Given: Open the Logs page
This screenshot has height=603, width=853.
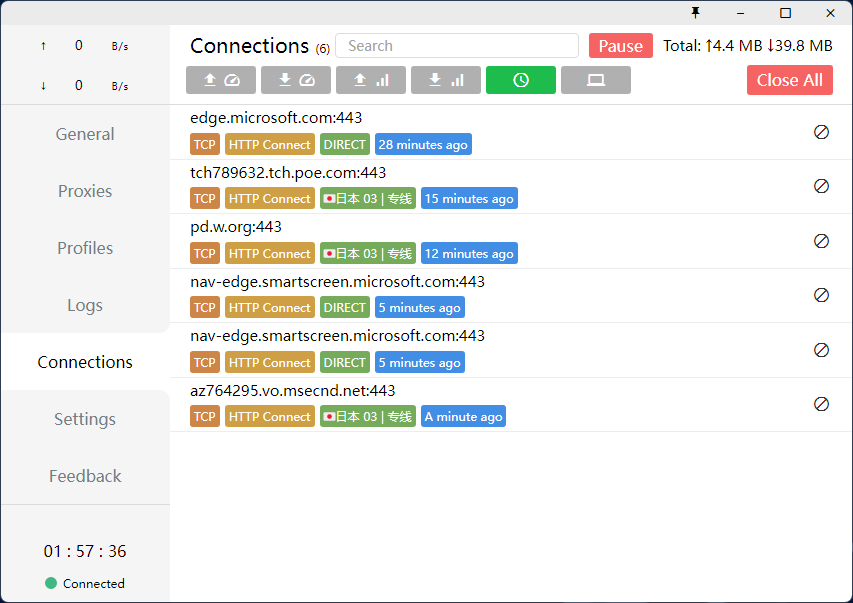Looking at the screenshot, I should 85,305.
